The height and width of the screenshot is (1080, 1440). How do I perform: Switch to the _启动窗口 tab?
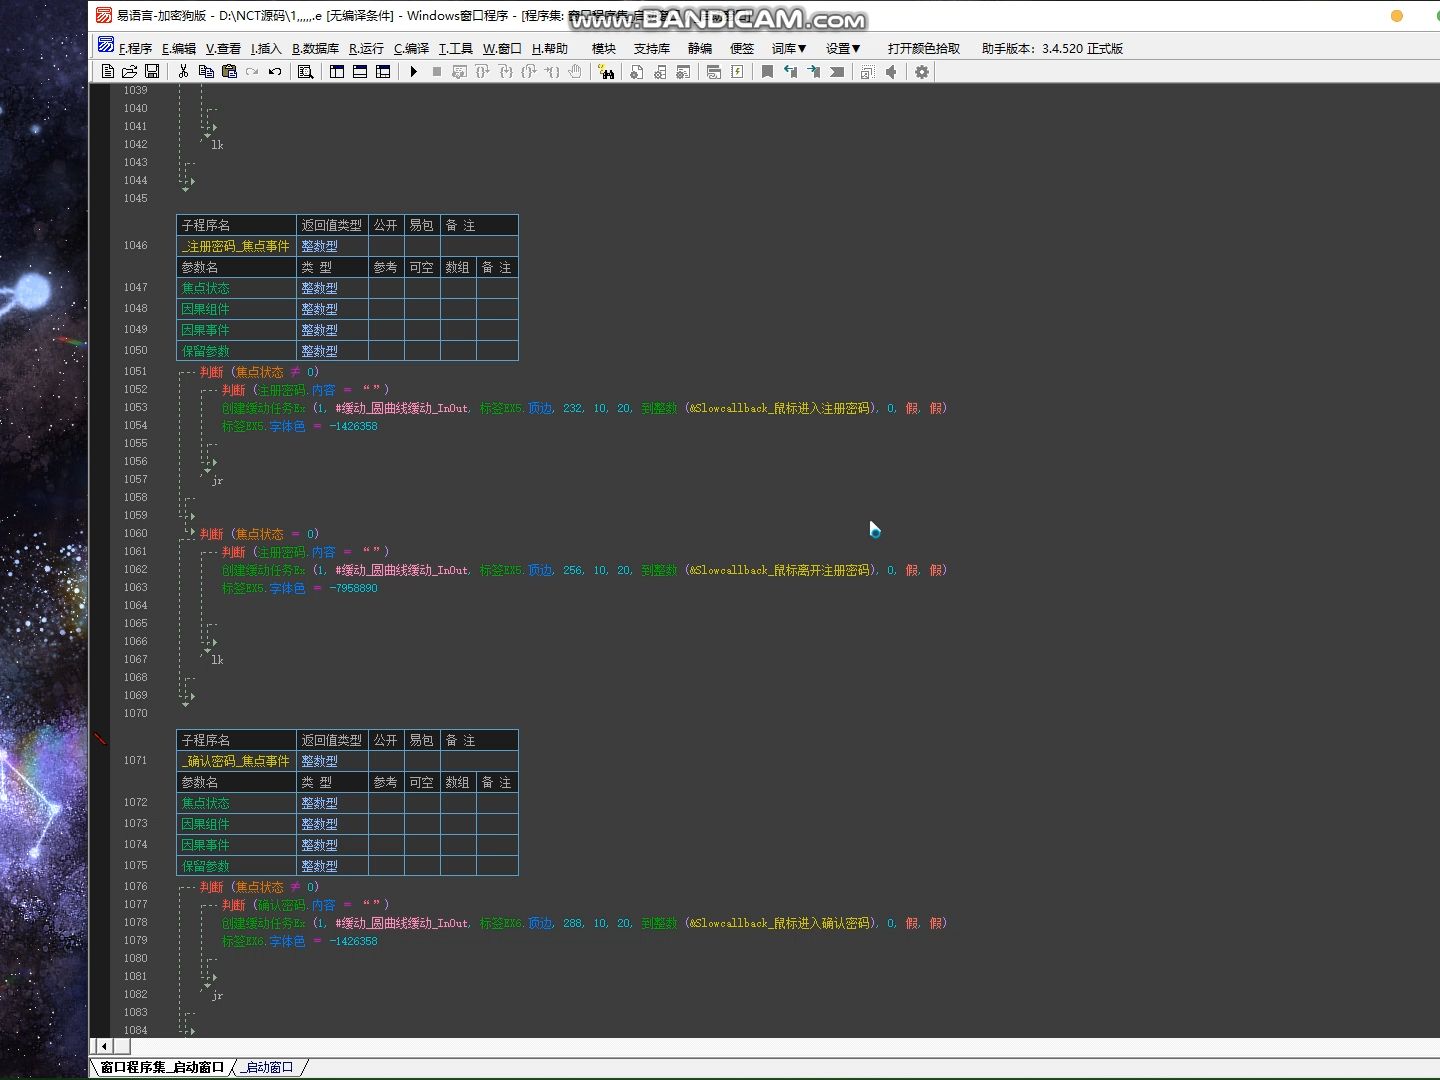pos(269,1067)
